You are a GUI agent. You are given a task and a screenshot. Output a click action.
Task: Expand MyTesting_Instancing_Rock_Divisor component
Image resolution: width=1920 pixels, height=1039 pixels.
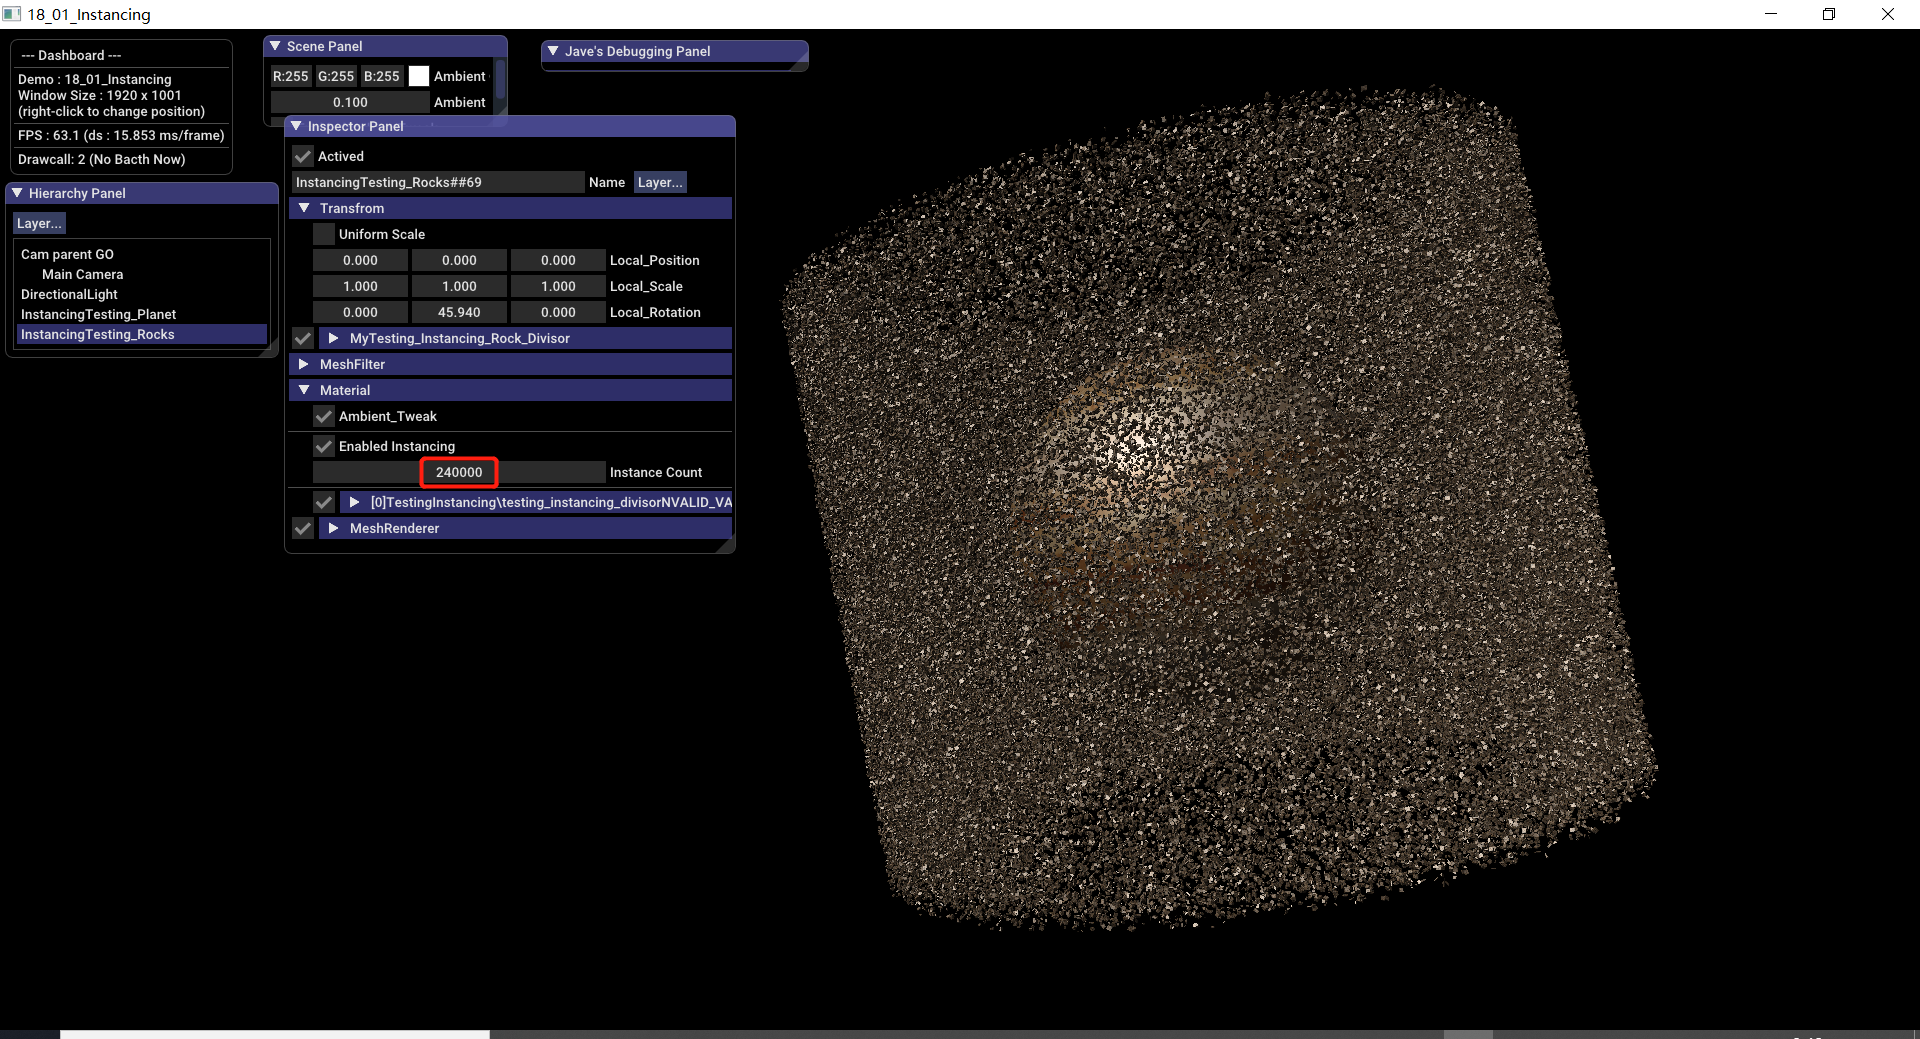point(333,338)
